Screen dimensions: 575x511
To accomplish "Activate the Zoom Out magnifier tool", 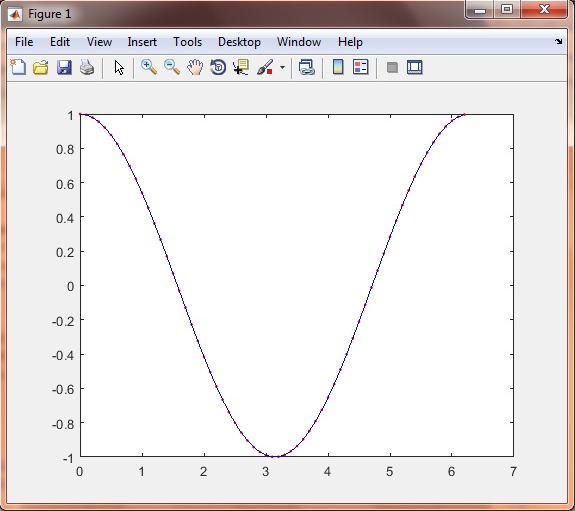I will [x=172, y=67].
